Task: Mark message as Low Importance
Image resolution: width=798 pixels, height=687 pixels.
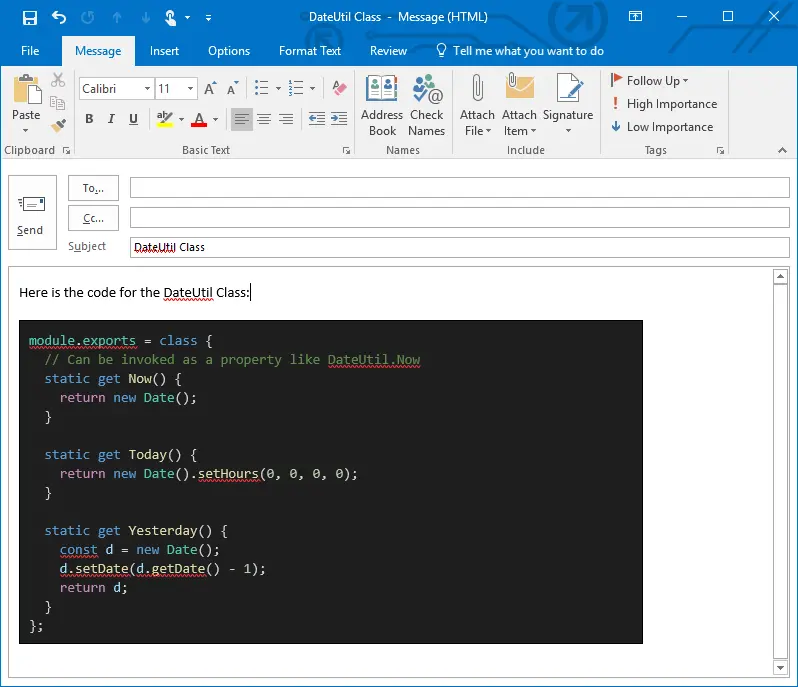Action: click(662, 127)
